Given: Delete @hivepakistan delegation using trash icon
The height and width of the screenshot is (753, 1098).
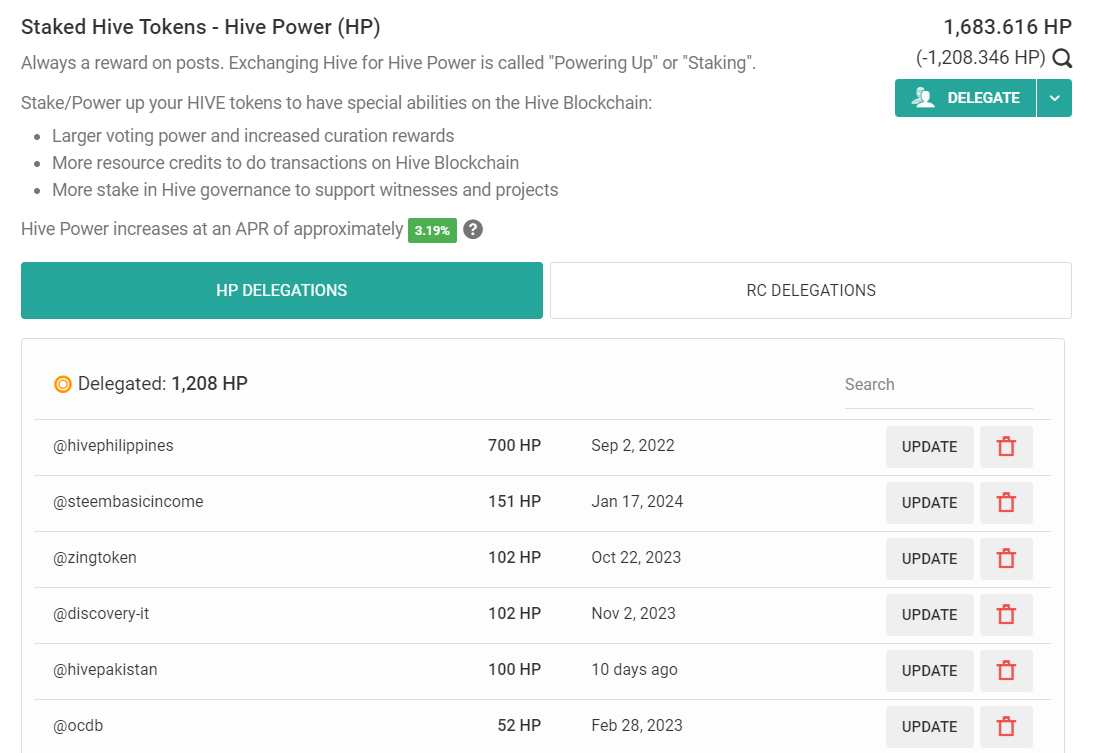Looking at the screenshot, I should tap(1006, 671).
